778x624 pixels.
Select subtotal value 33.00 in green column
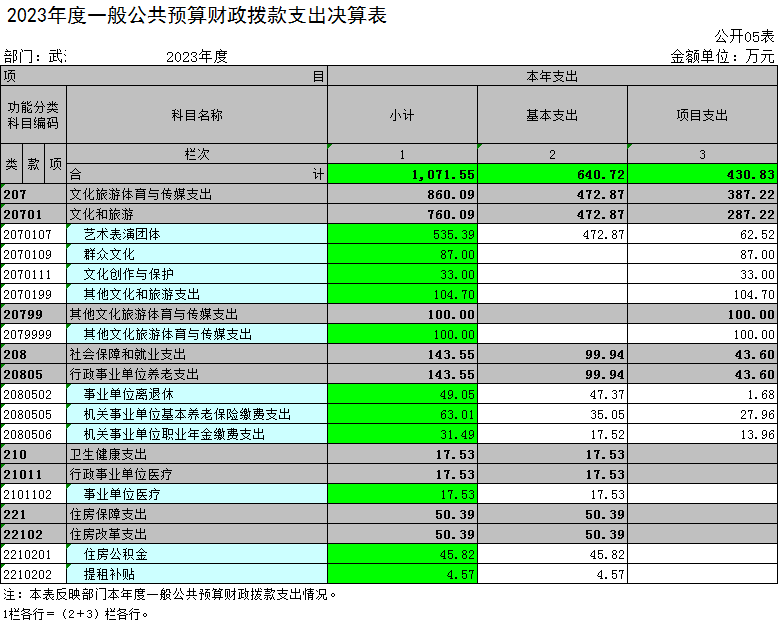(x=402, y=274)
